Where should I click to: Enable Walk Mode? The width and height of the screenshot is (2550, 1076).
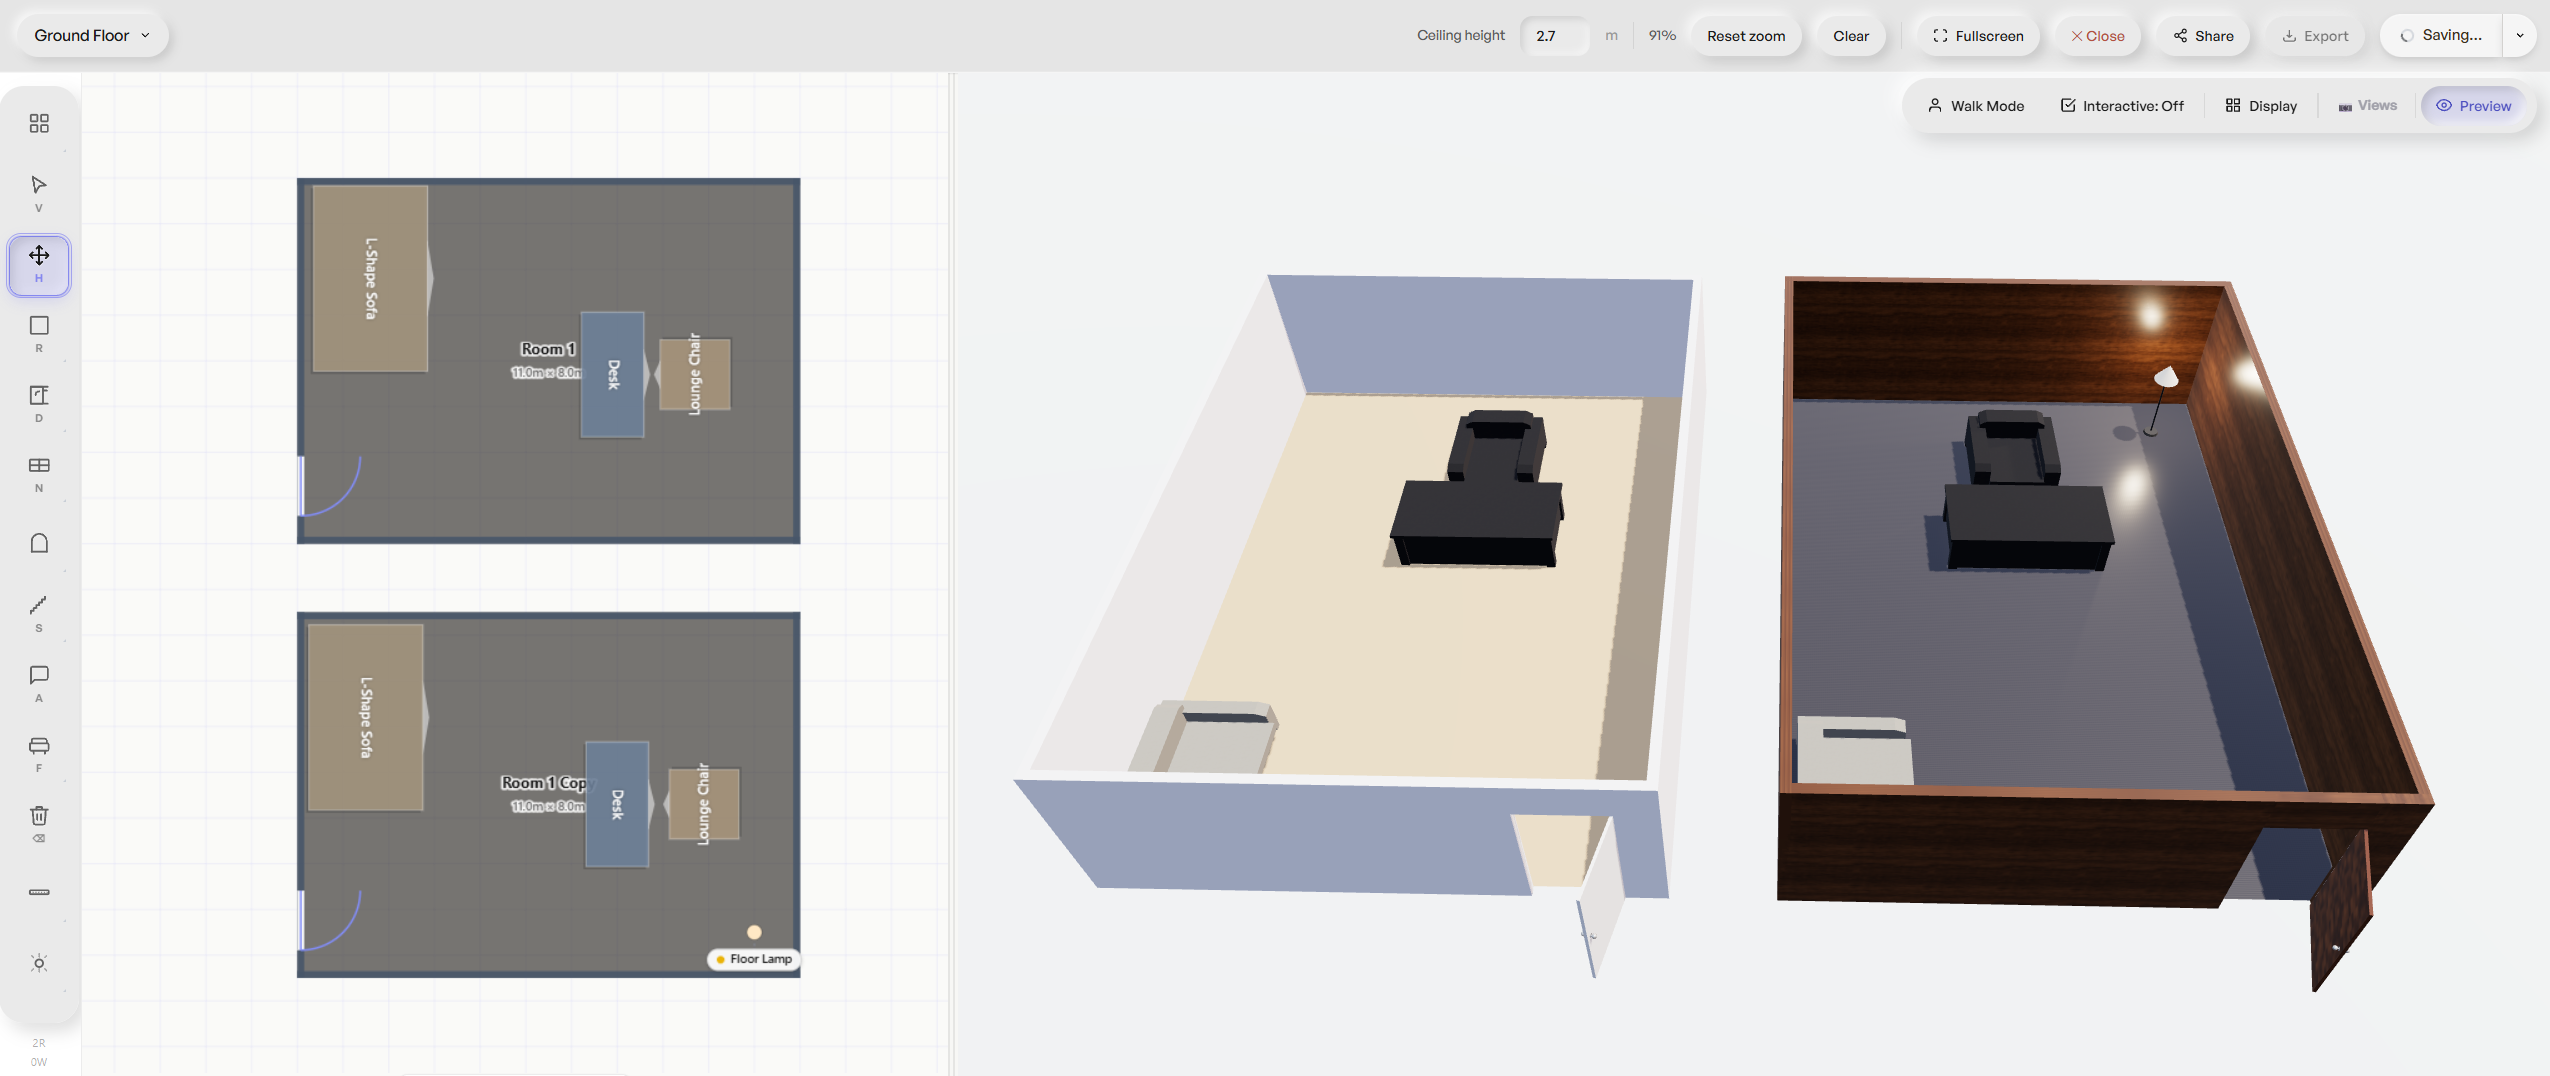tap(1976, 106)
